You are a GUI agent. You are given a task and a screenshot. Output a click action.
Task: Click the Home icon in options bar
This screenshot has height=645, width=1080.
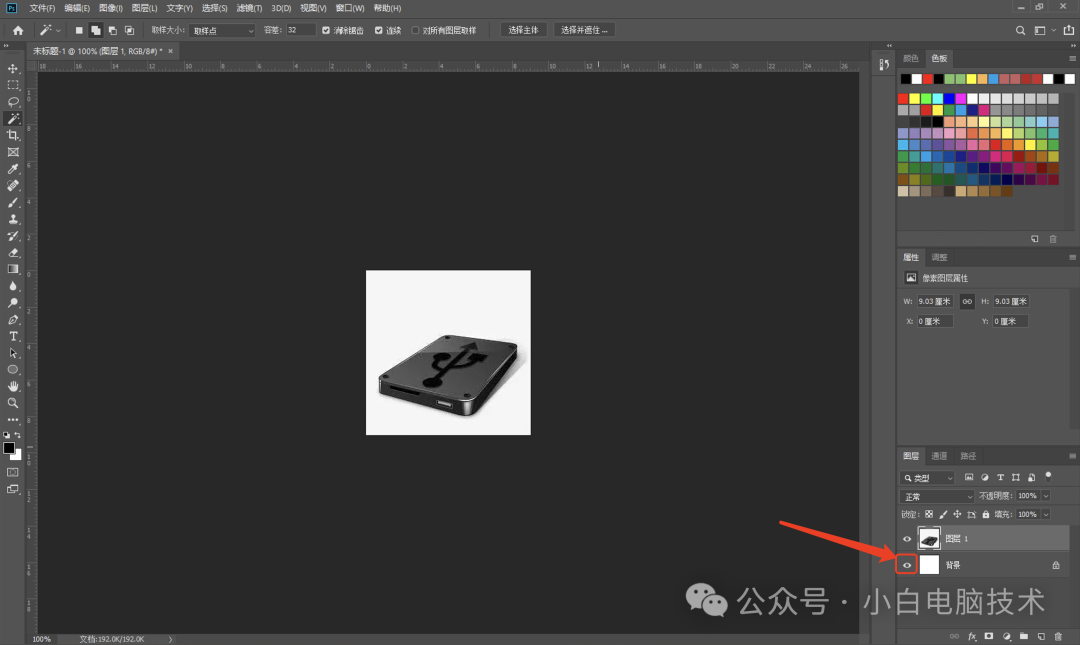18,30
